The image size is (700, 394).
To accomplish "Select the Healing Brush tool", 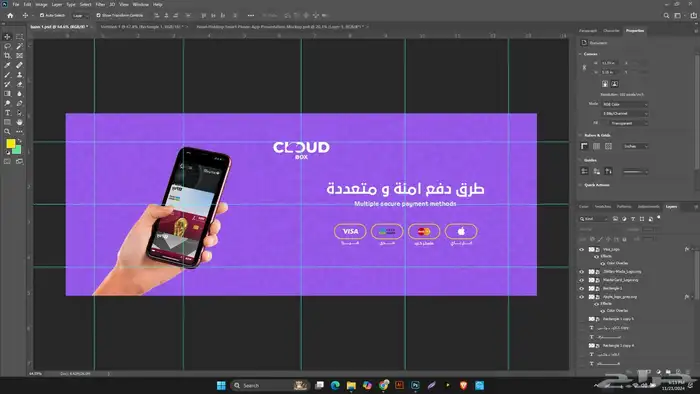I will (19, 65).
